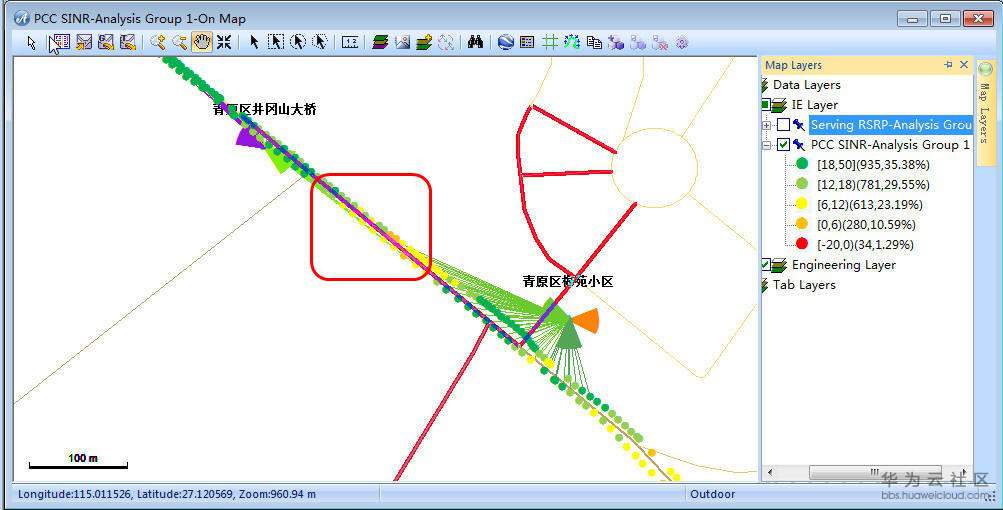The width and height of the screenshot is (1003, 510).
Task: Choose the circle selection tool
Action: pos(298,43)
